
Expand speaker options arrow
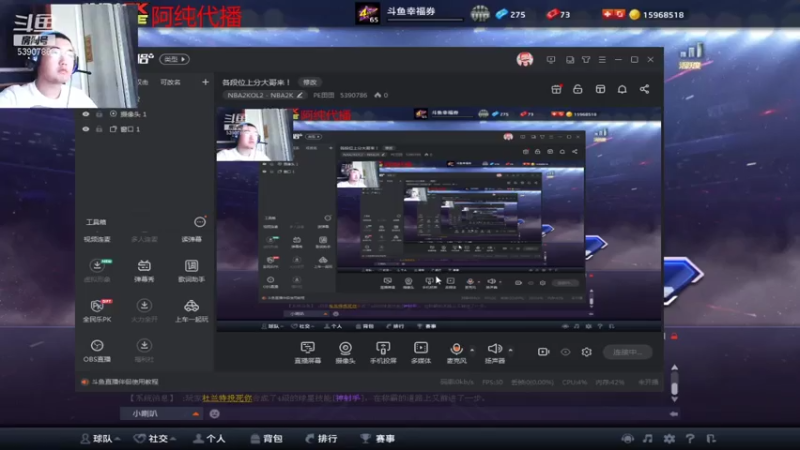510,350
